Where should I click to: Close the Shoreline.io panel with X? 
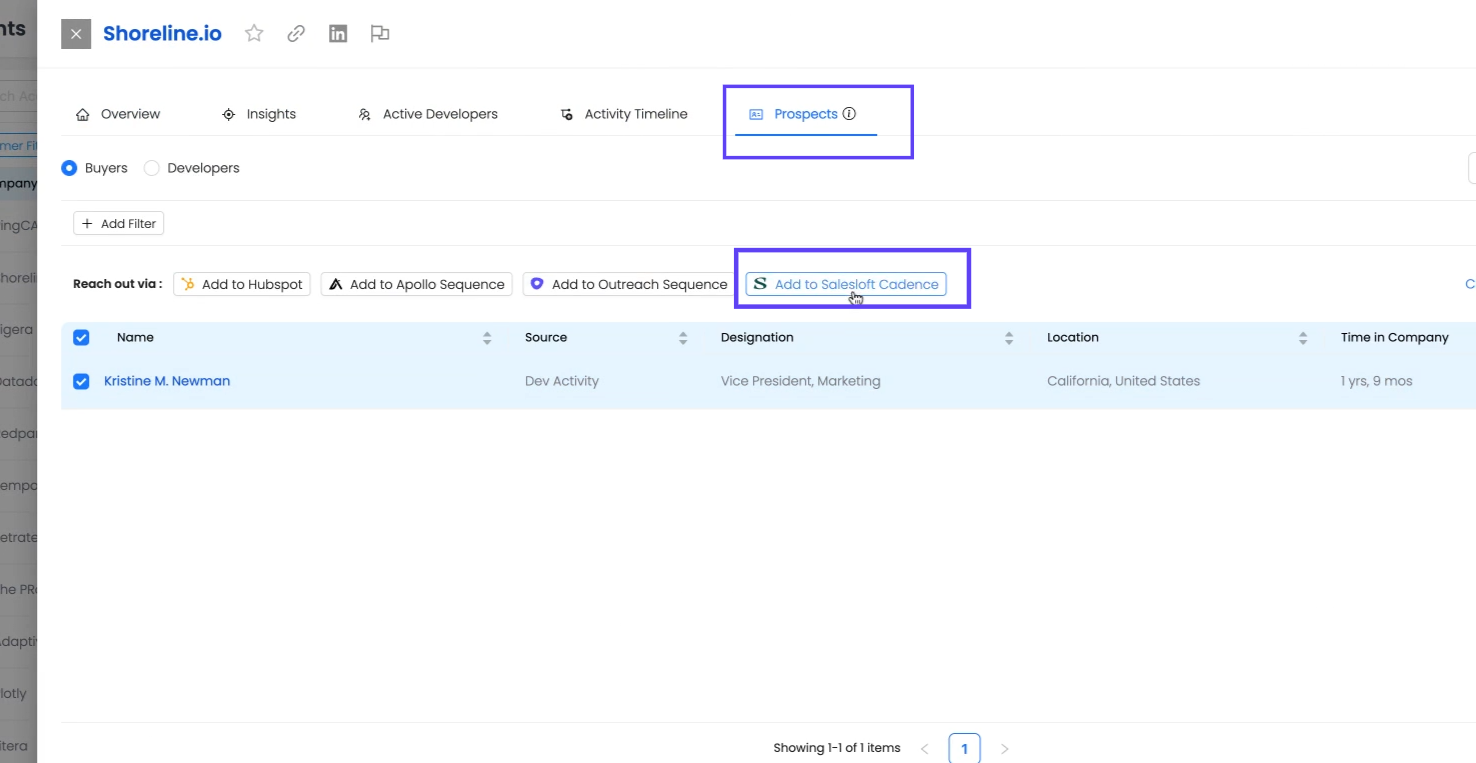(x=76, y=34)
